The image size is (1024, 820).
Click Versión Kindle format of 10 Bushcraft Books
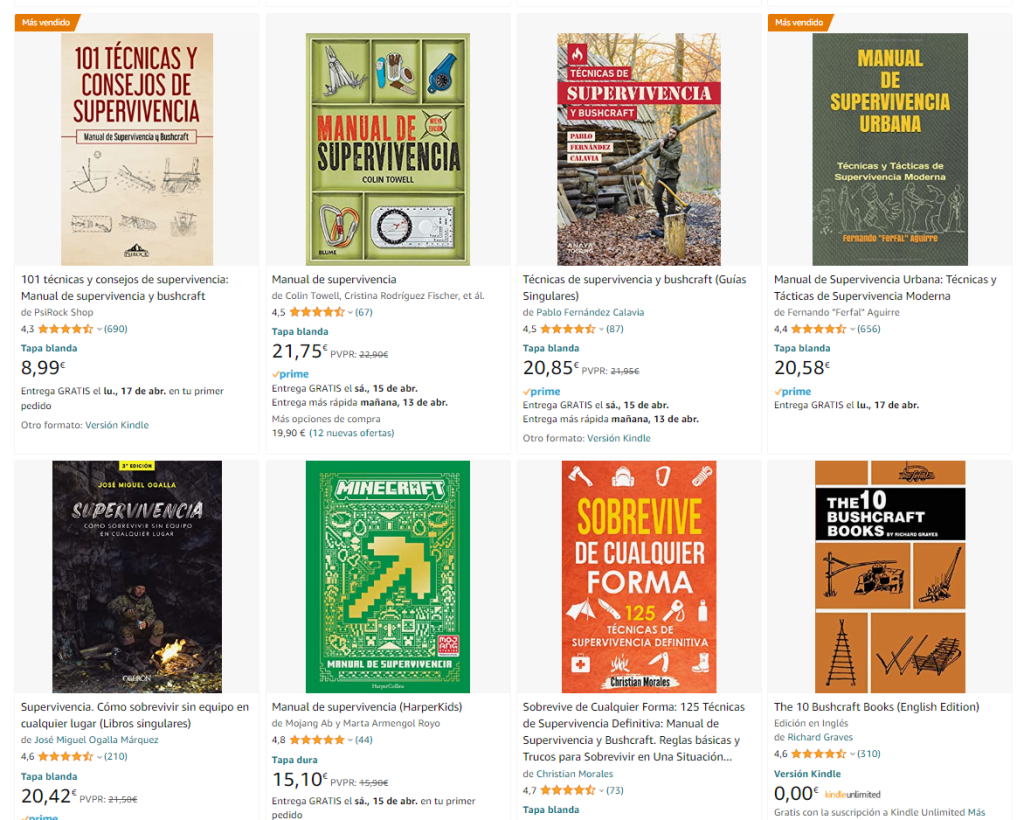[807, 774]
